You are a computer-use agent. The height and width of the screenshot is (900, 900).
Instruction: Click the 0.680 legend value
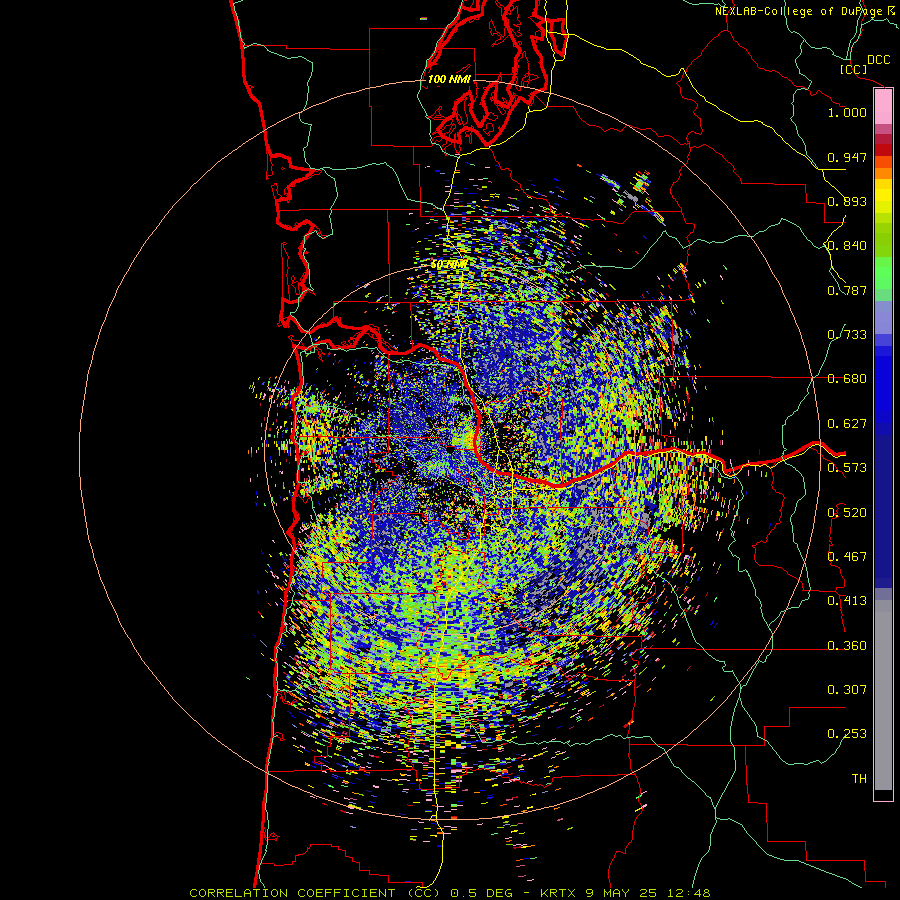click(847, 379)
